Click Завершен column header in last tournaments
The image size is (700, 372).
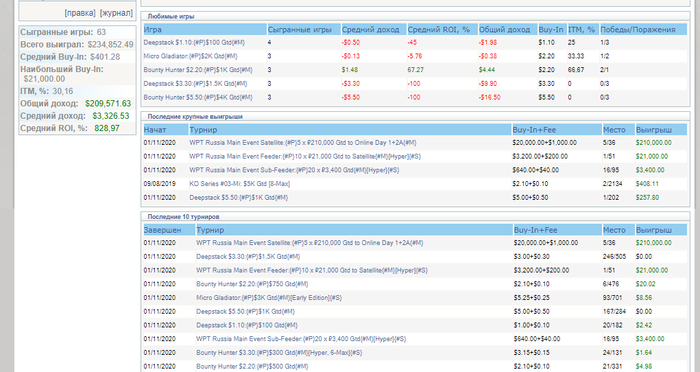[162, 230]
